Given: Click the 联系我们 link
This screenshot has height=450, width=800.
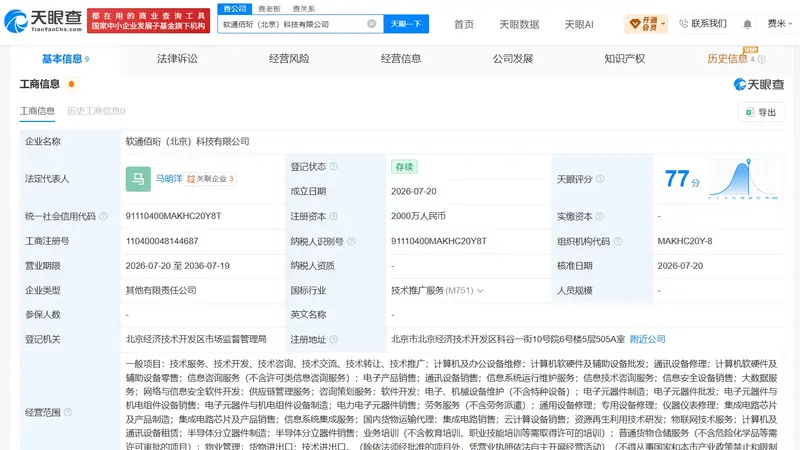Looking at the screenshot, I should click(709, 23).
